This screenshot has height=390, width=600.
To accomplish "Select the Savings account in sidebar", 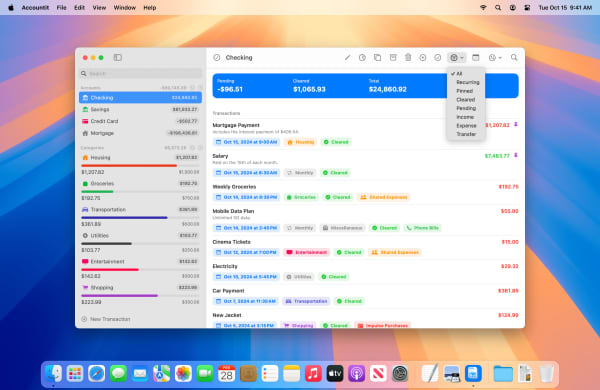I will pyautogui.click(x=140, y=109).
